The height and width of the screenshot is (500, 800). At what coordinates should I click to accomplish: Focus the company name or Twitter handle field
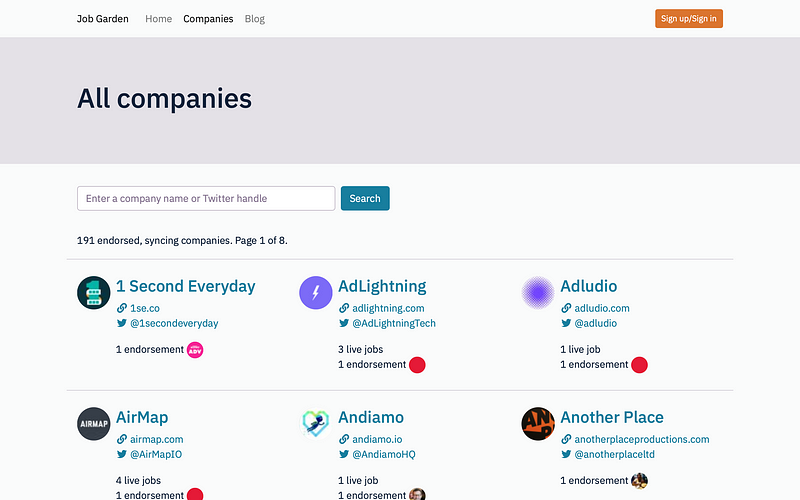coord(206,198)
